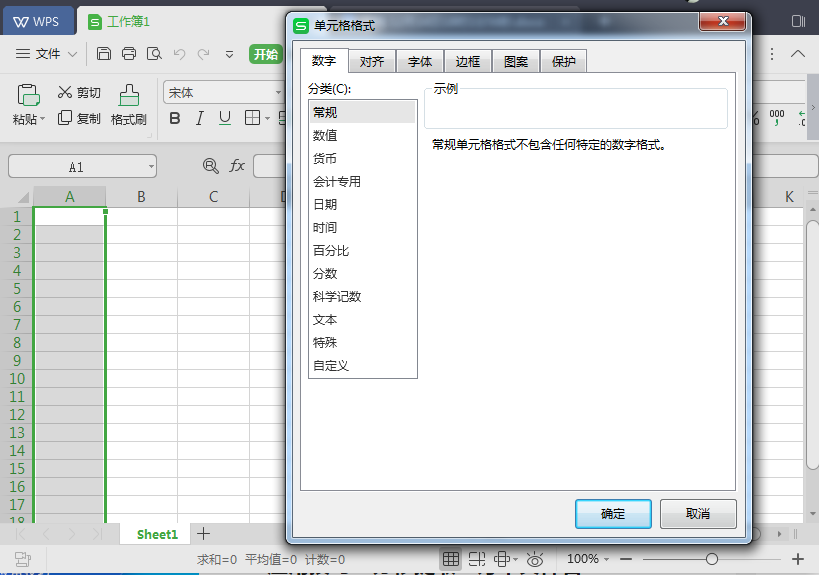Select 常规 category in list
Screen dimensions: 819x575
[362, 112]
